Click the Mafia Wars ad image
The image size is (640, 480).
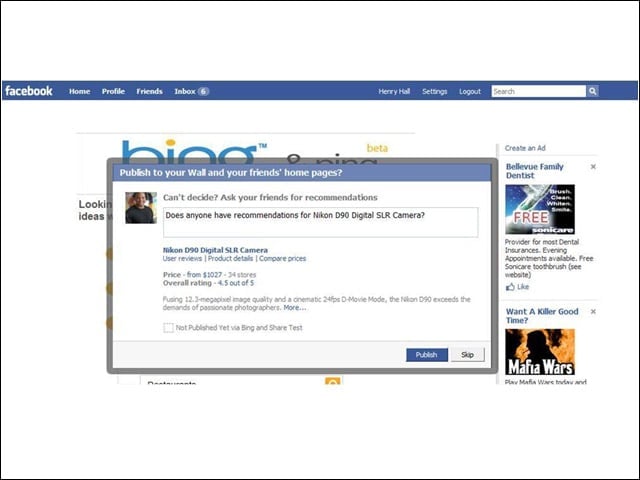[x=540, y=352]
